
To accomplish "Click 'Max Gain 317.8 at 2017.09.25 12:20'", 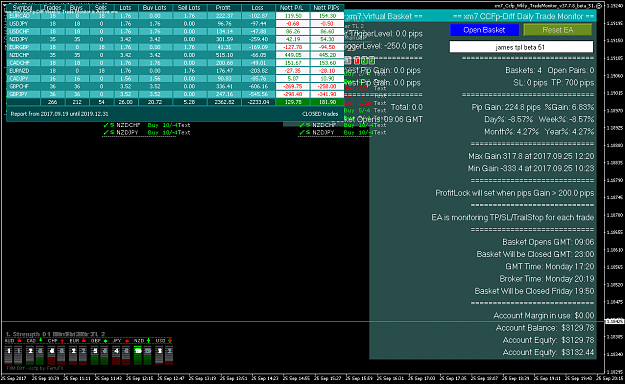I will 531,156.
